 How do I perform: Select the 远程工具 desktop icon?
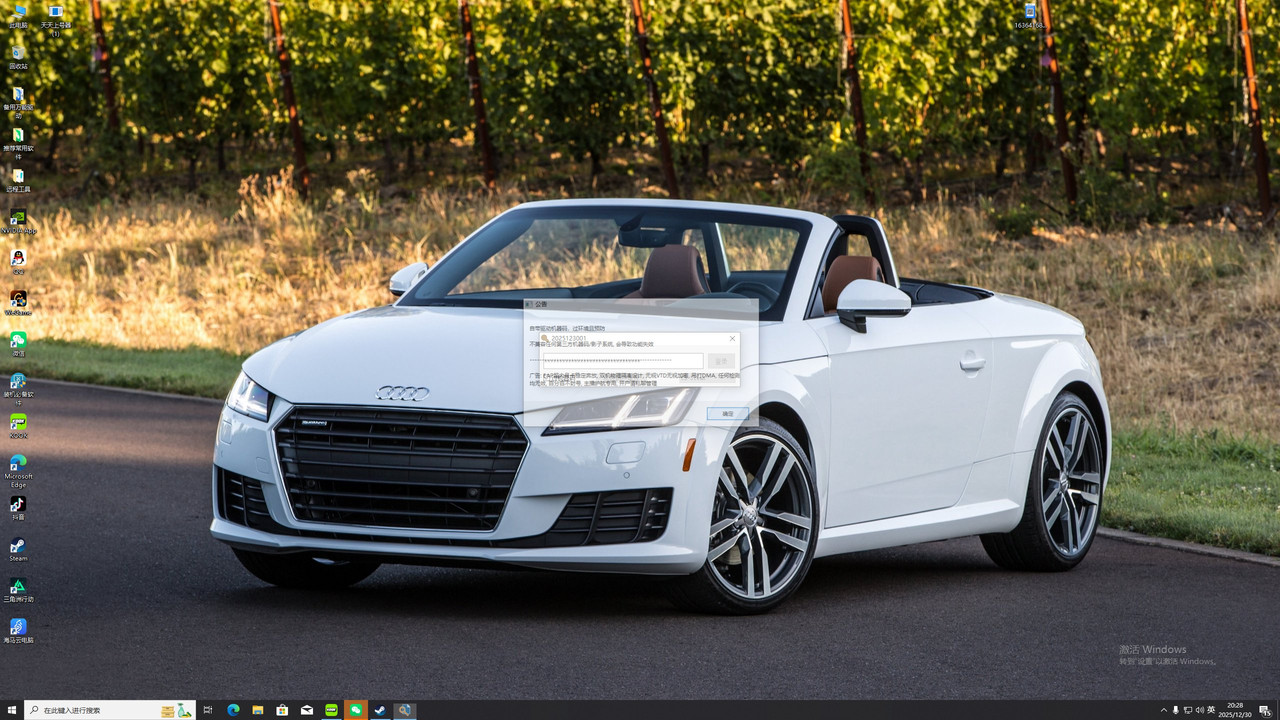tap(18, 180)
